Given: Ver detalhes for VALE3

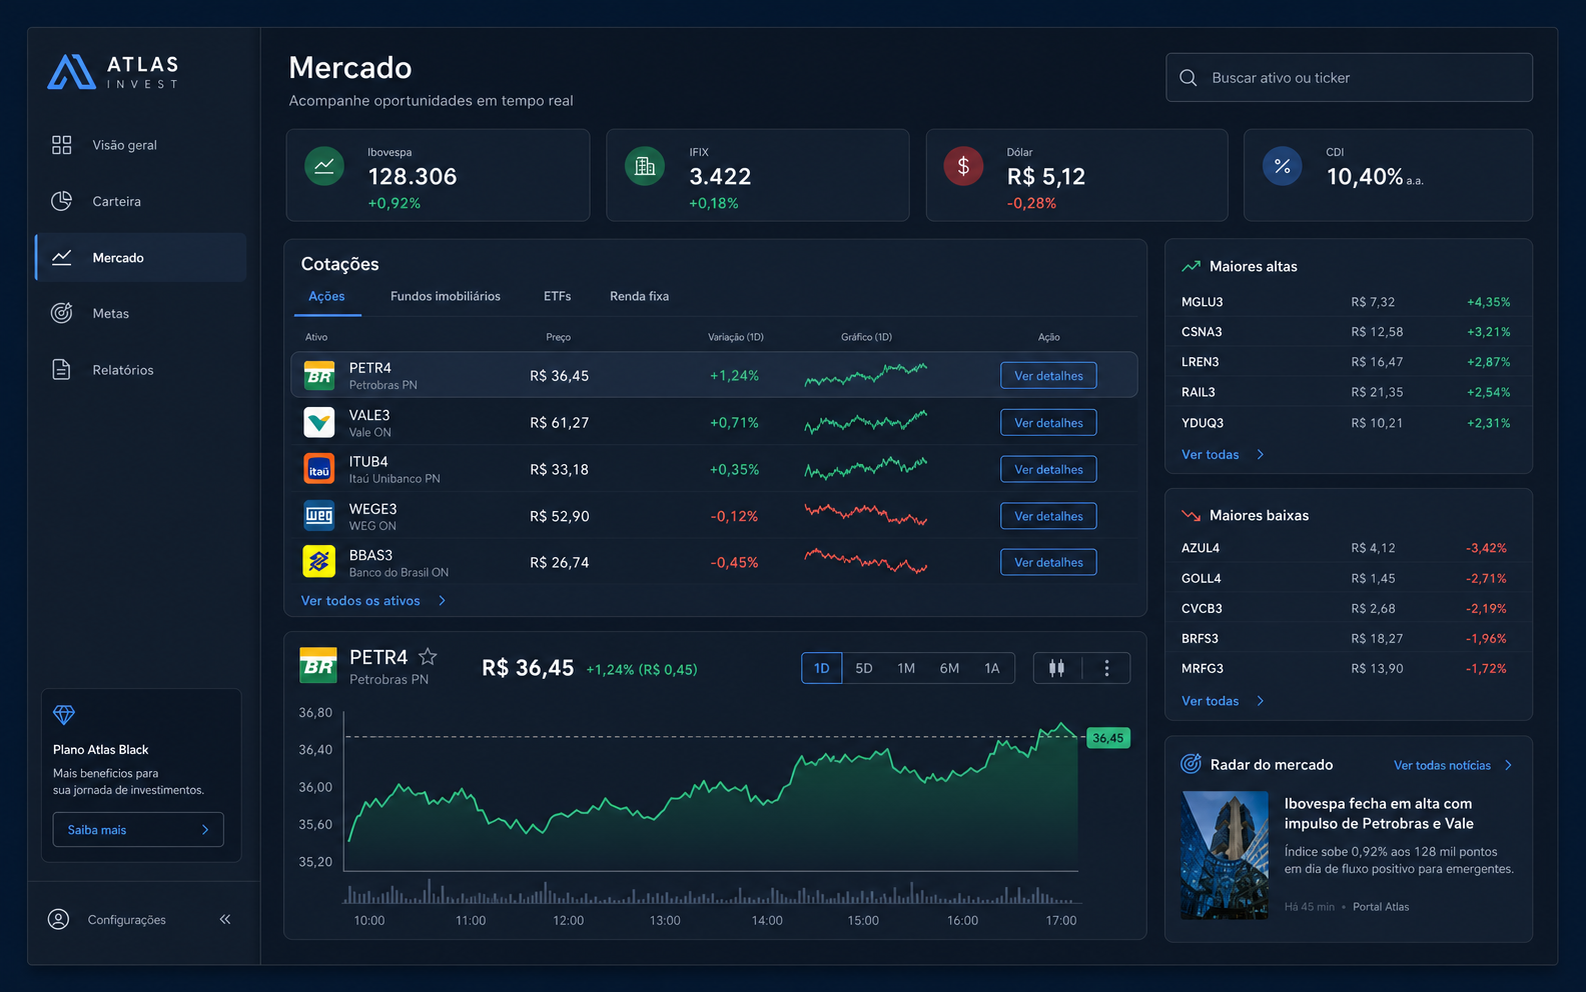Looking at the screenshot, I should tap(1048, 423).
